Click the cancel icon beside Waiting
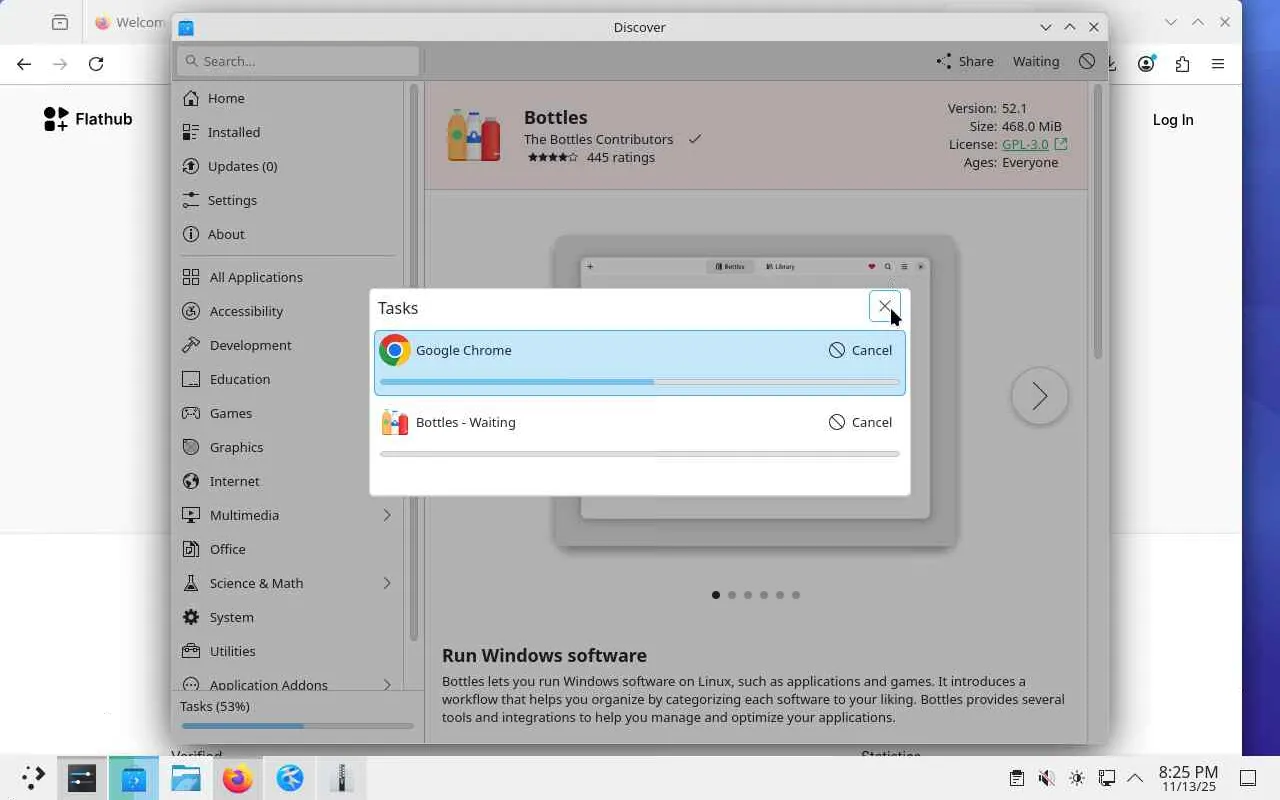The width and height of the screenshot is (1280, 800). click(x=1087, y=61)
